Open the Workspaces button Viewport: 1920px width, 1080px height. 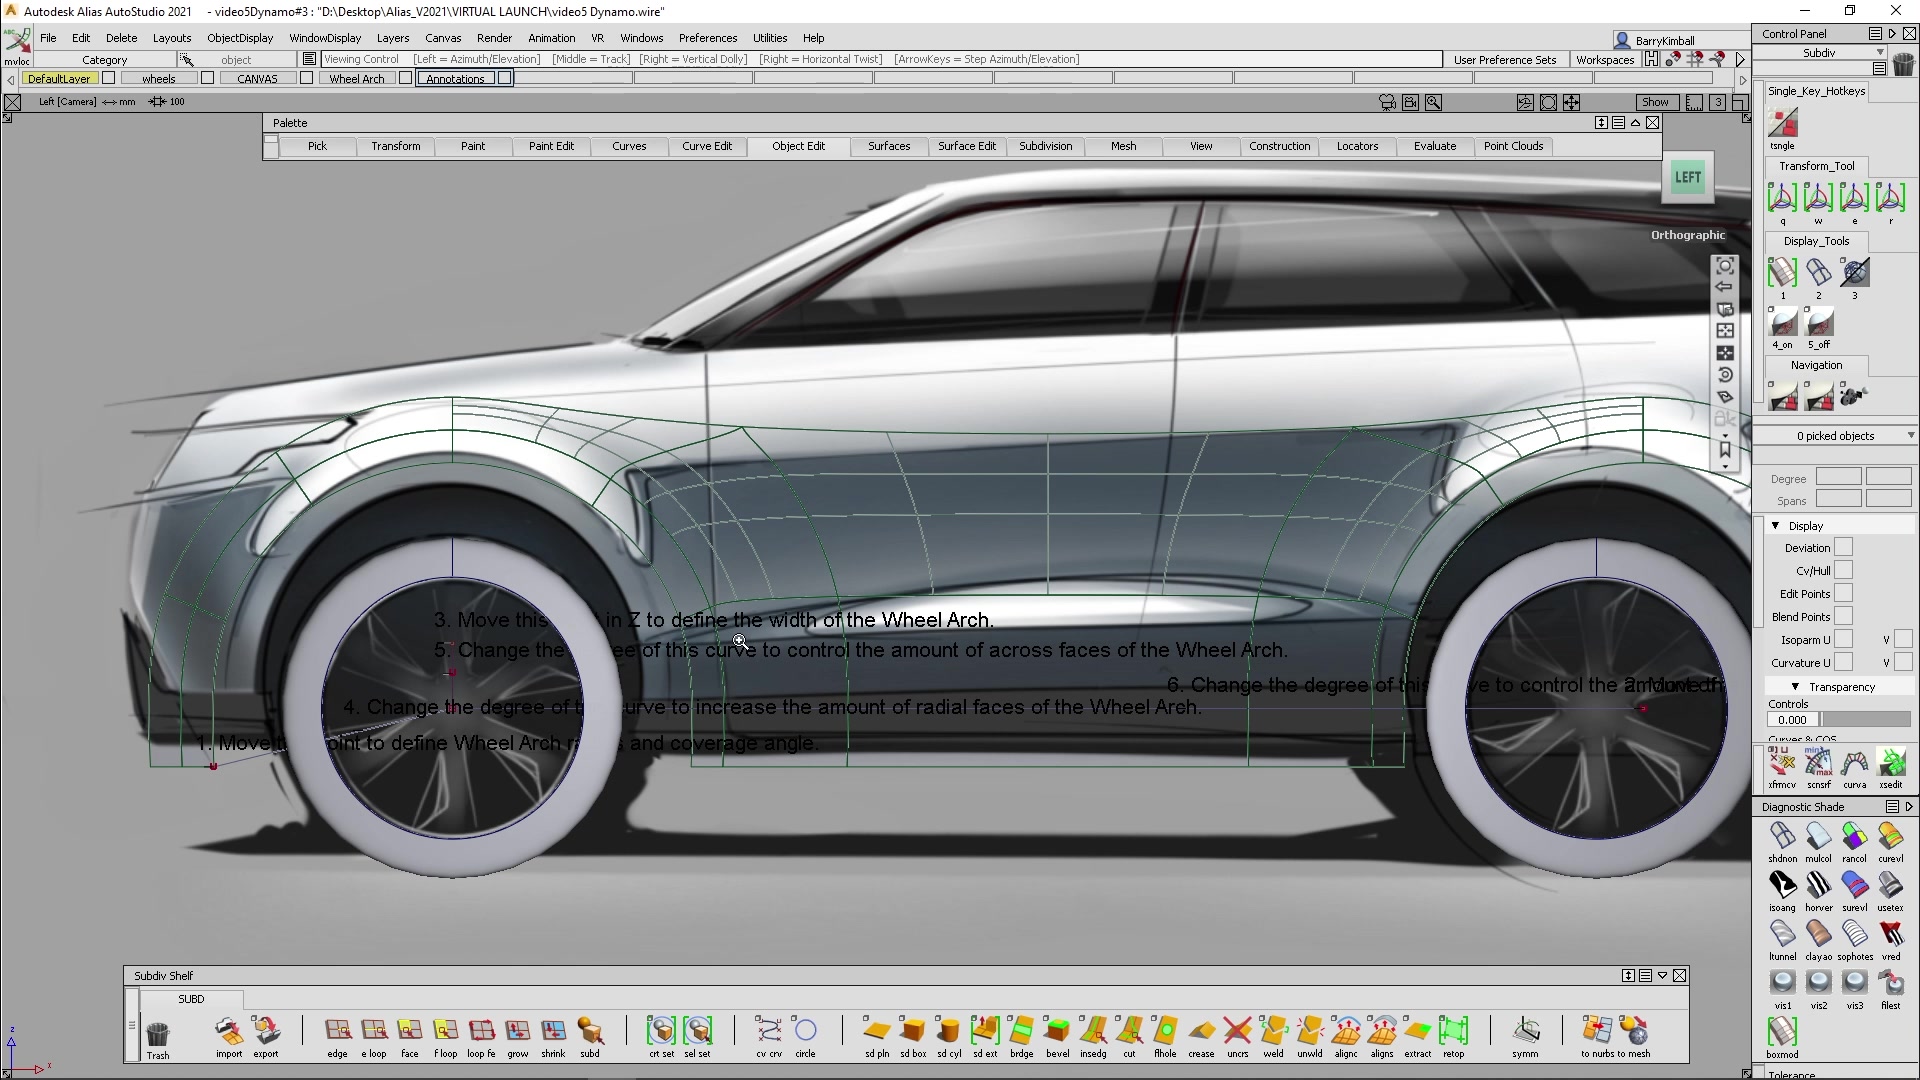[1604, 60]
